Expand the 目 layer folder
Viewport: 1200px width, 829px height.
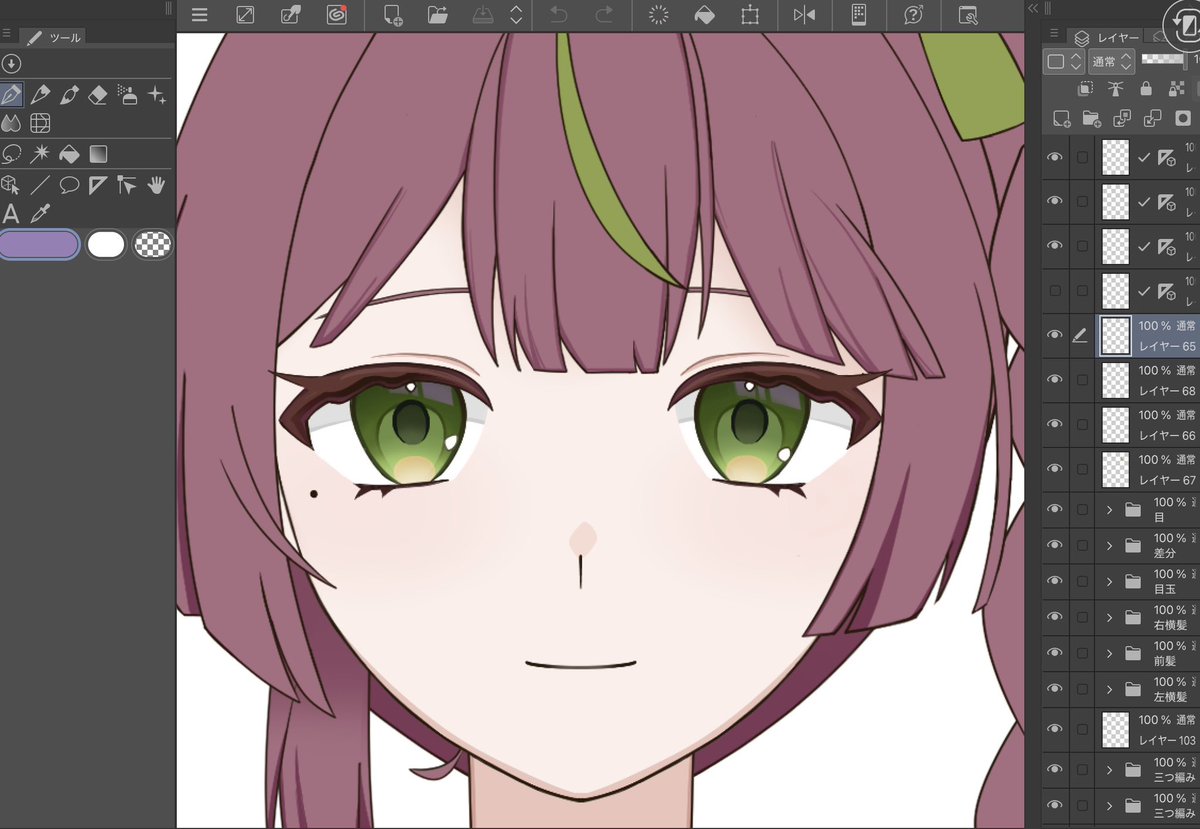click(1109, 509)
